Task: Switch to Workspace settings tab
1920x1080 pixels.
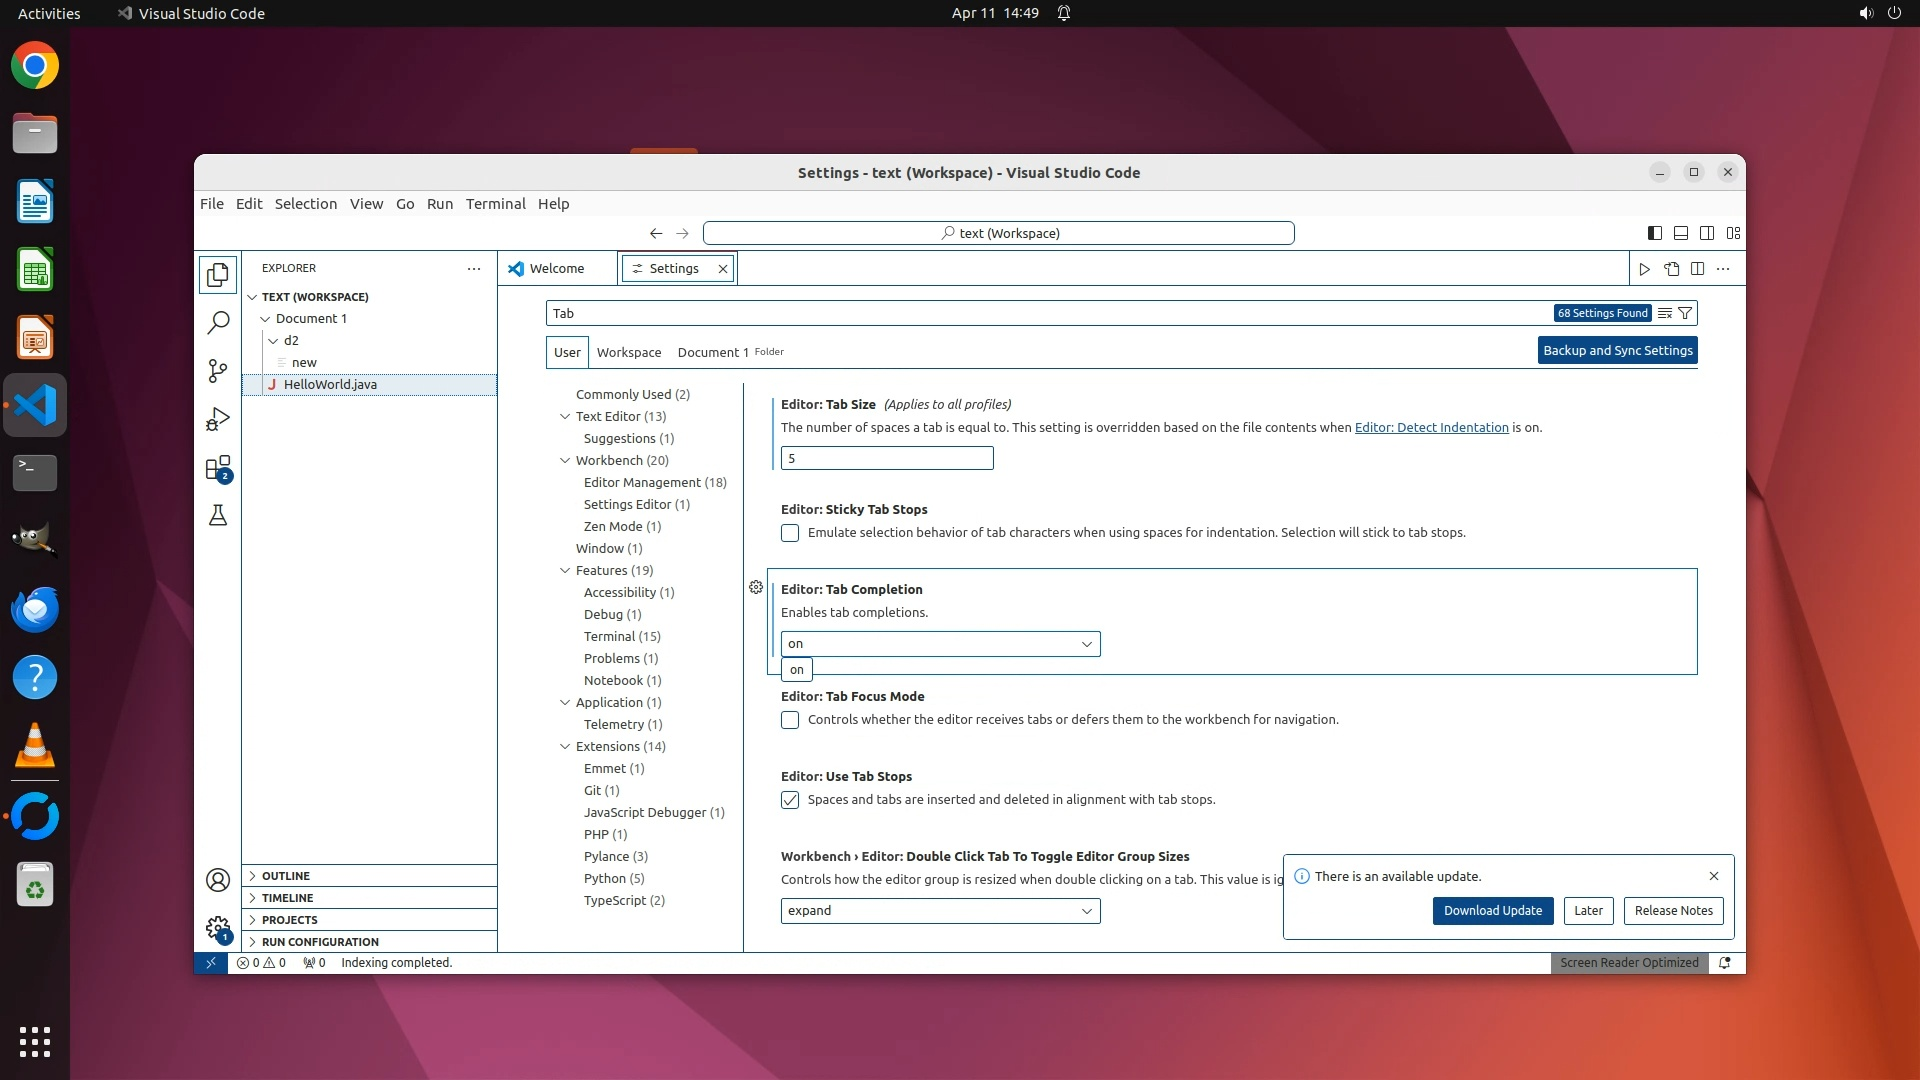Action: point(628,352)
